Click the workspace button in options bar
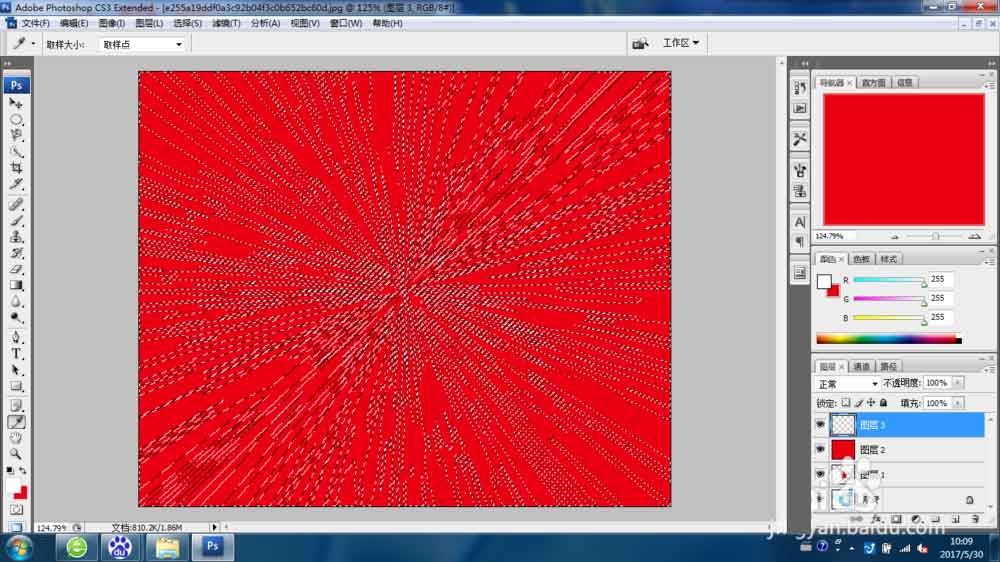The image size is (1000, 562). (x=681, y=43)
